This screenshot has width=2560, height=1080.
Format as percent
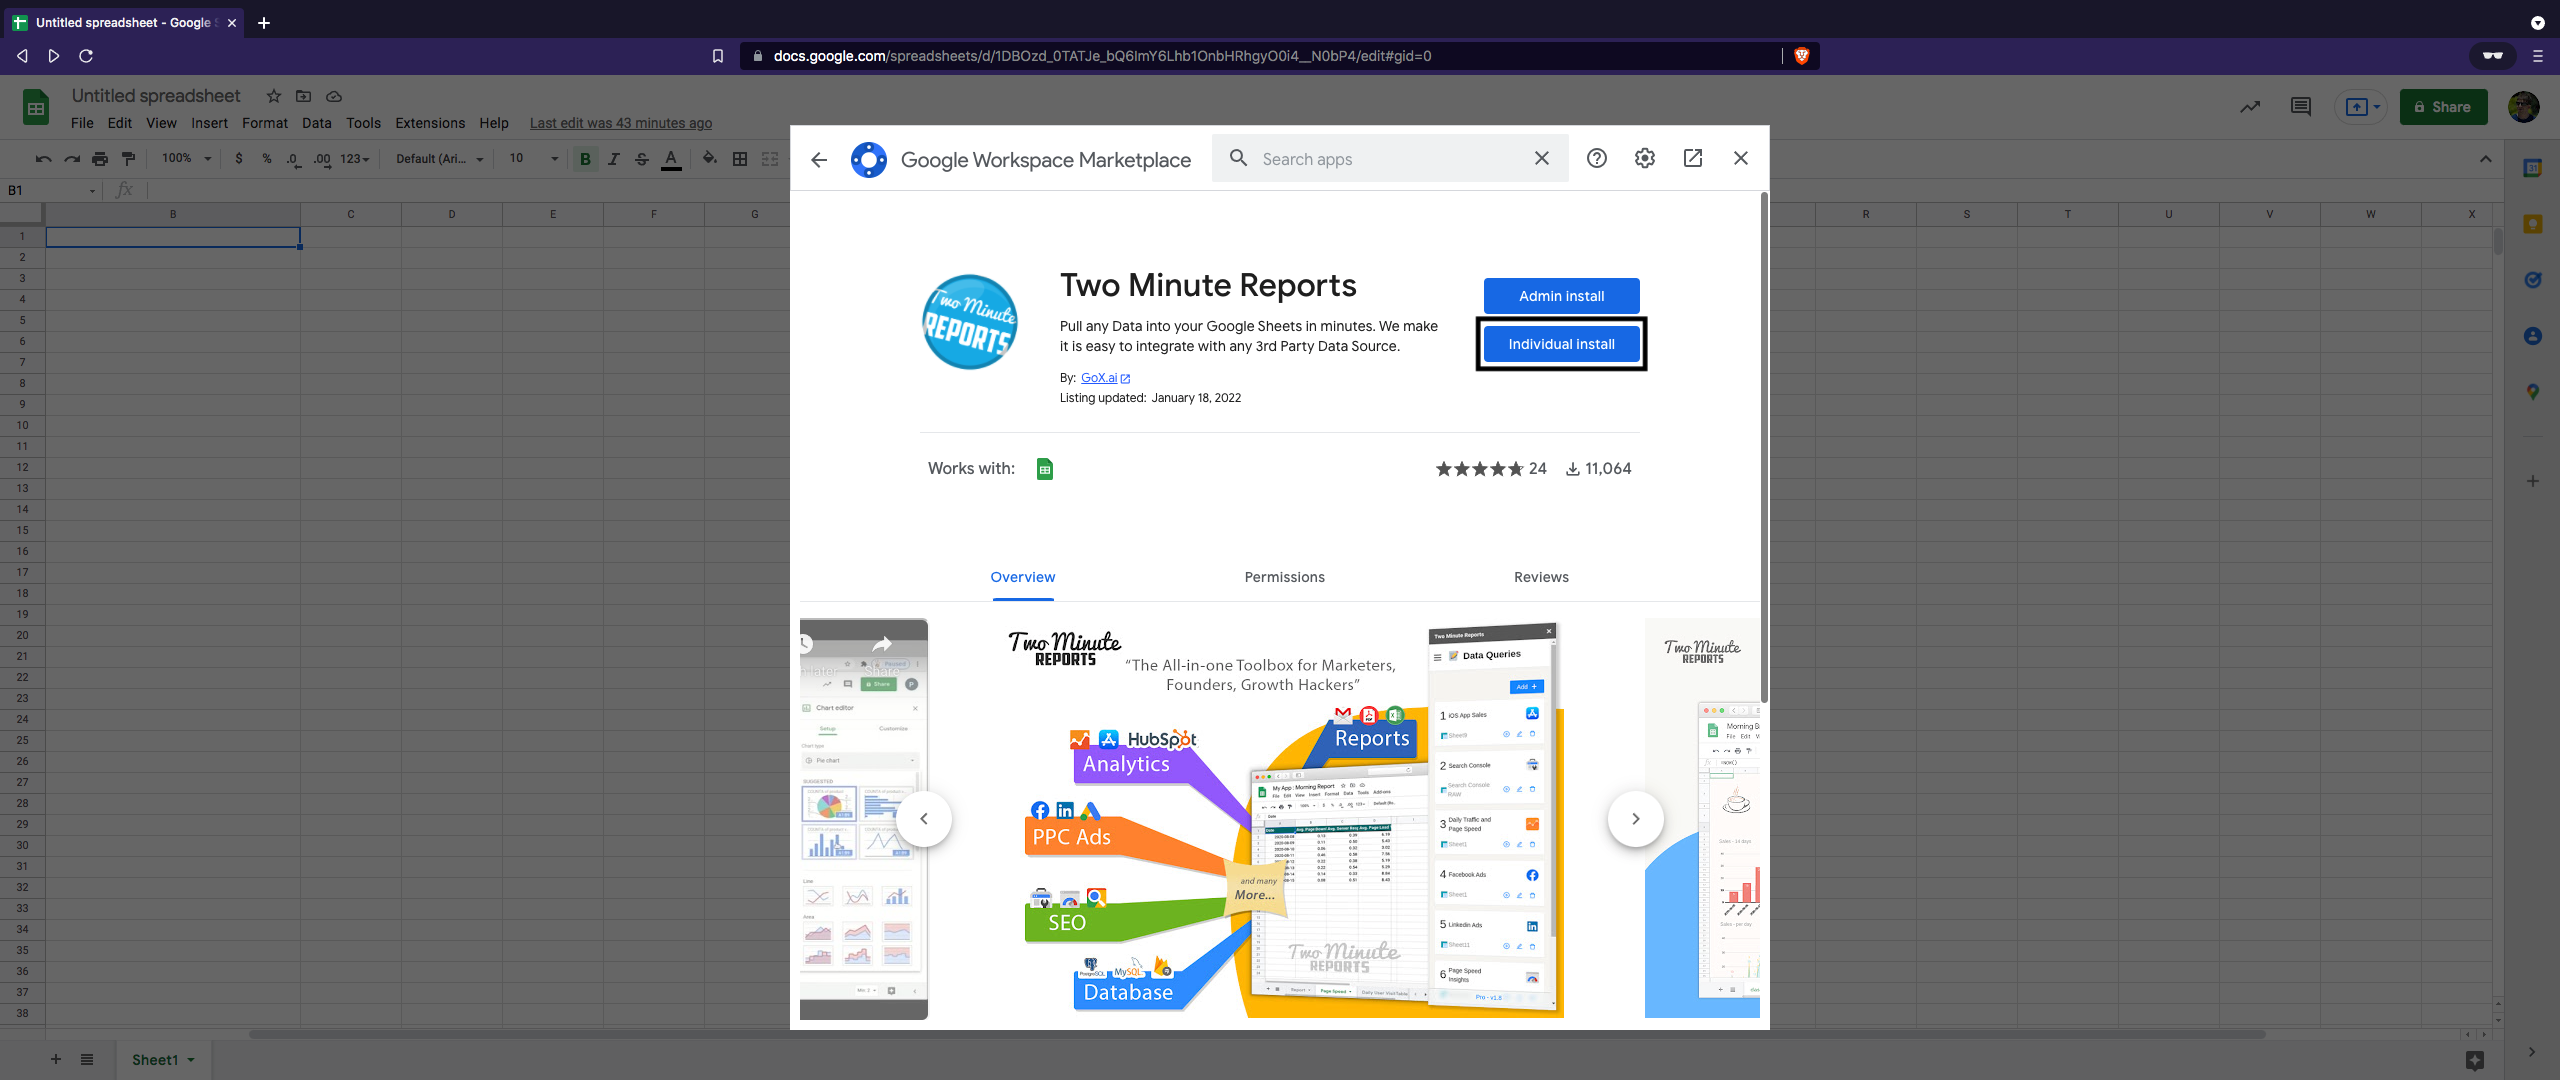tap(267, 158)
